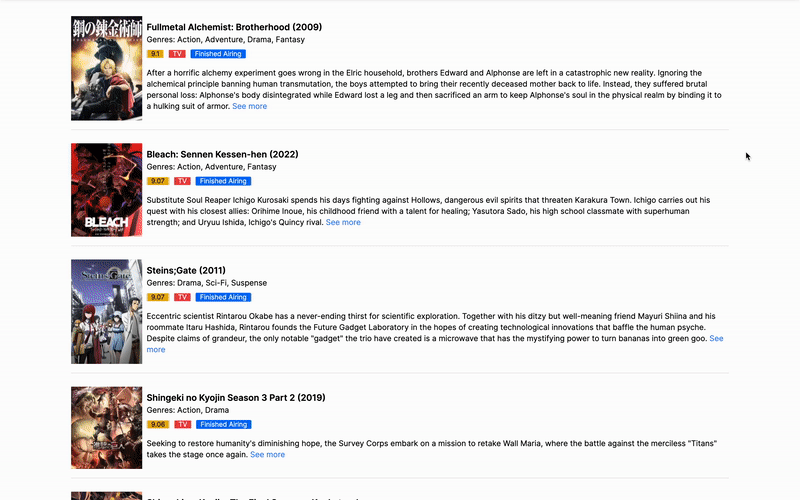Show full Shingeki no Kyojin synopsis
800x500 pixels.
[267, 454]
